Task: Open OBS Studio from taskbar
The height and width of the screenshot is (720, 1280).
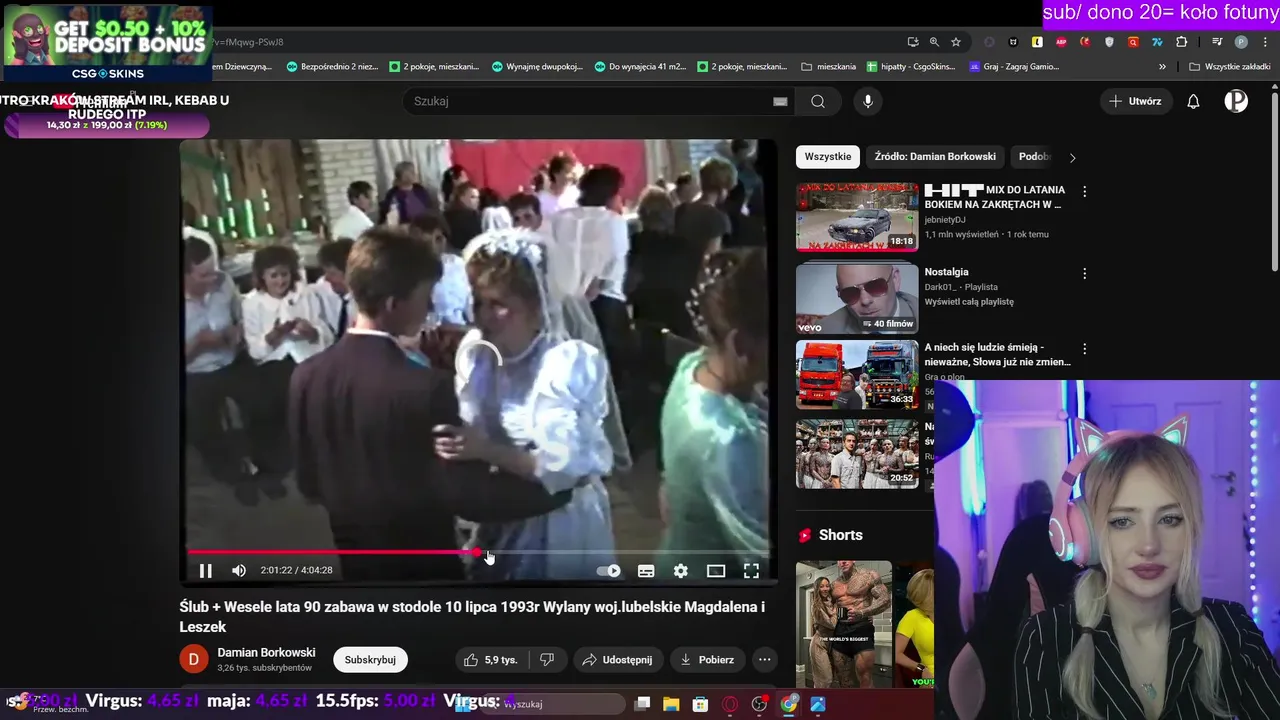Action: click(x=759, y=704)
